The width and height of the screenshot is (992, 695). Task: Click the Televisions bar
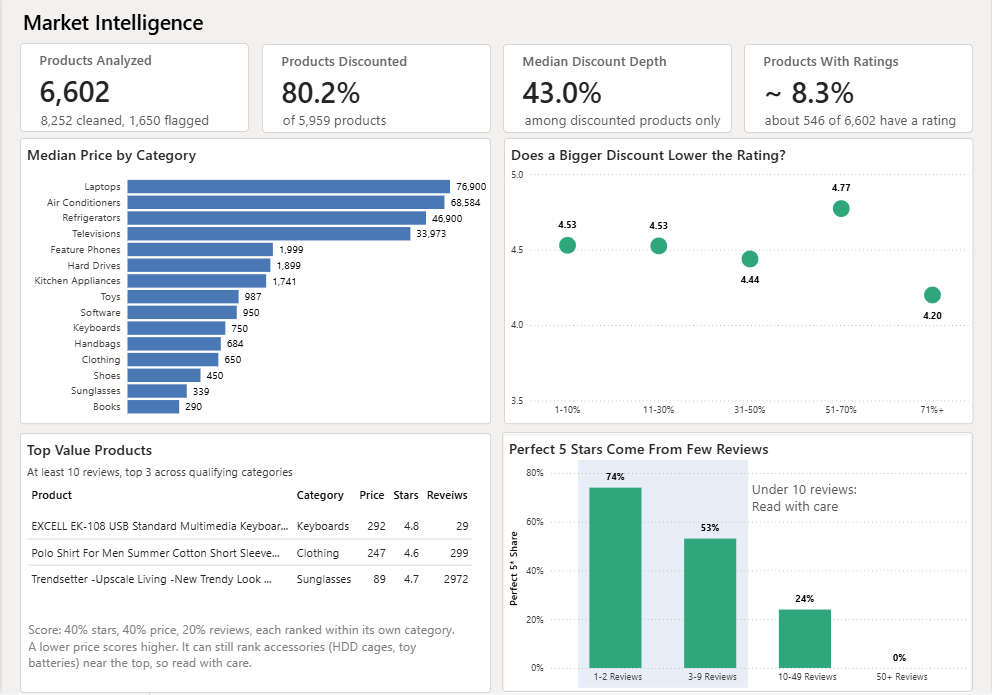coord(269,234)
